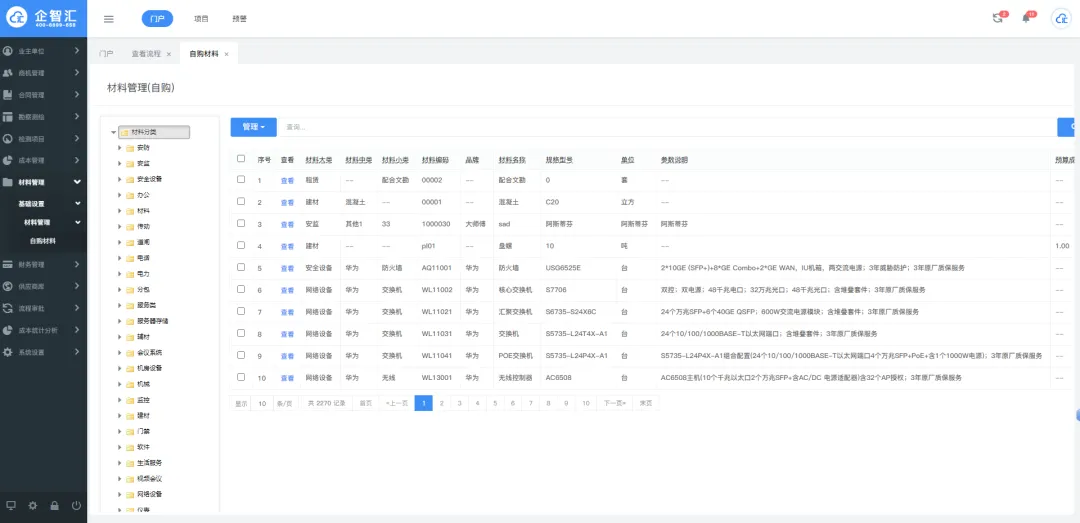Expand the 视频会议 tree node arrow

[x=120, y=479]
